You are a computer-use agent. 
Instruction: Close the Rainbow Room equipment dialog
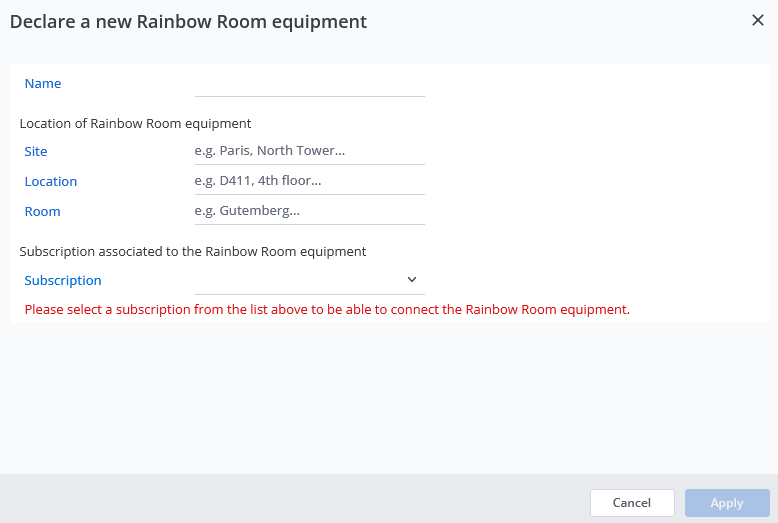click(x=757, y=20)
